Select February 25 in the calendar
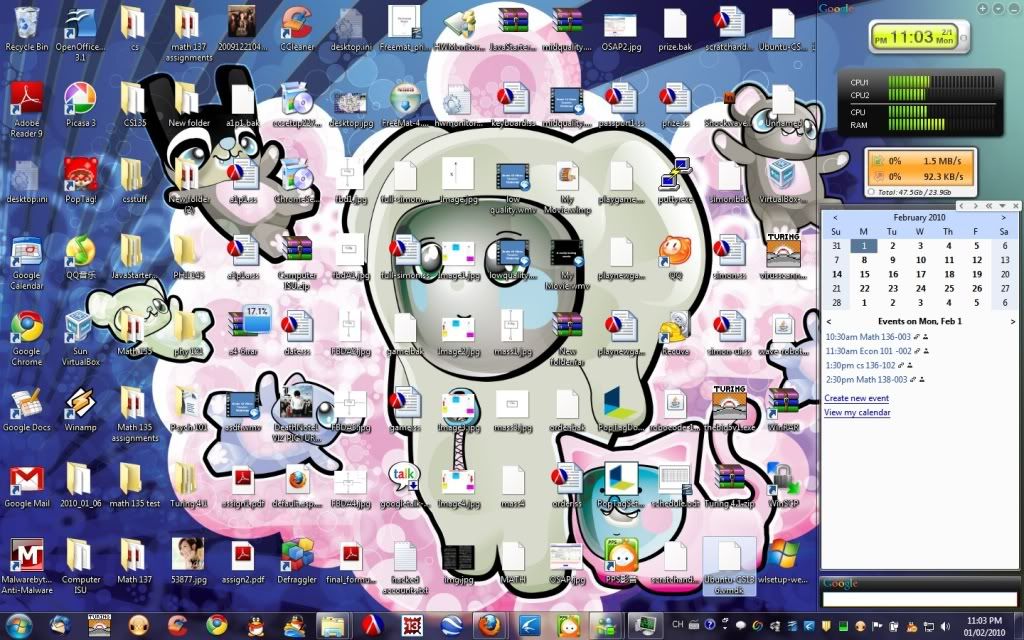The image size is (1024, 640). click(x=949, y=288)
